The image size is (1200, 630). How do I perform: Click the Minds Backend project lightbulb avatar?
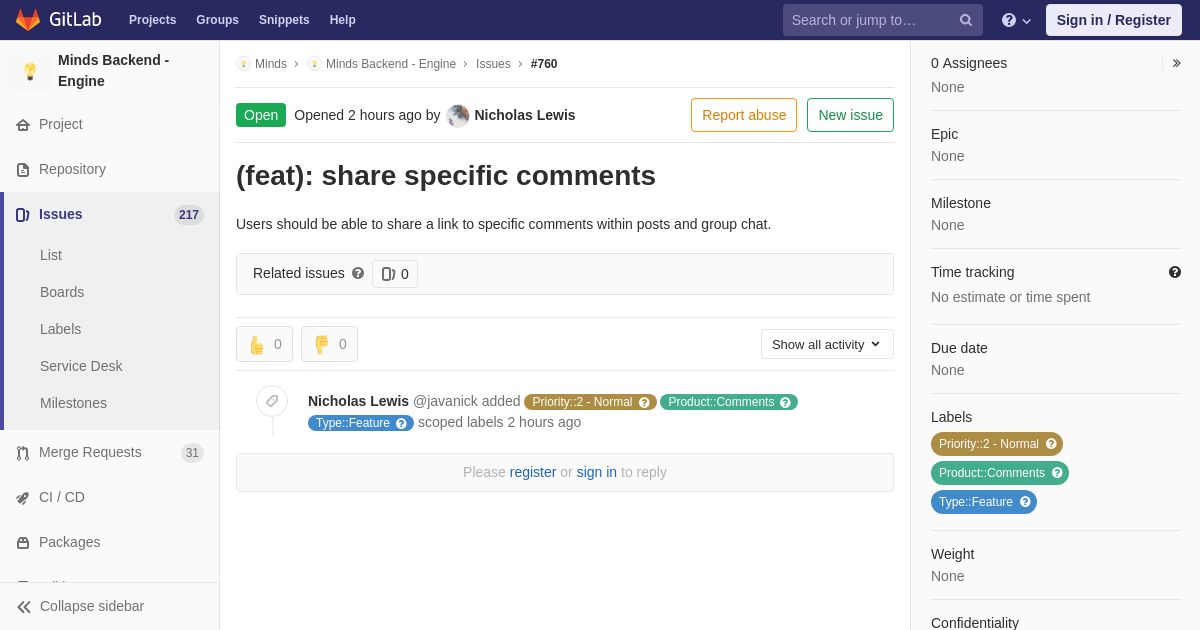[x=30, y=71]
